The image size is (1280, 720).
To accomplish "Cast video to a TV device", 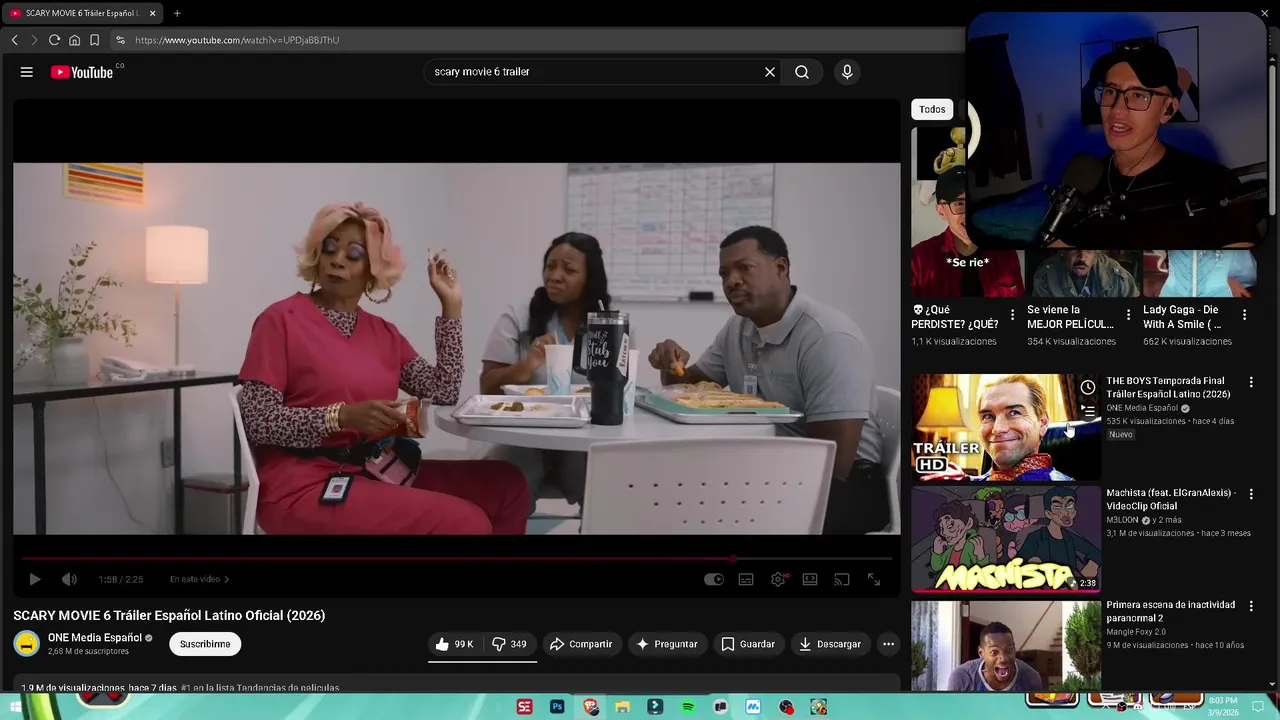I will [842, 579].
